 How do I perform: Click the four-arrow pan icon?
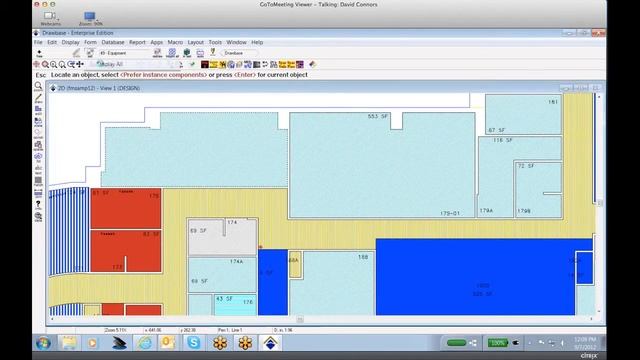coord(80,64)
